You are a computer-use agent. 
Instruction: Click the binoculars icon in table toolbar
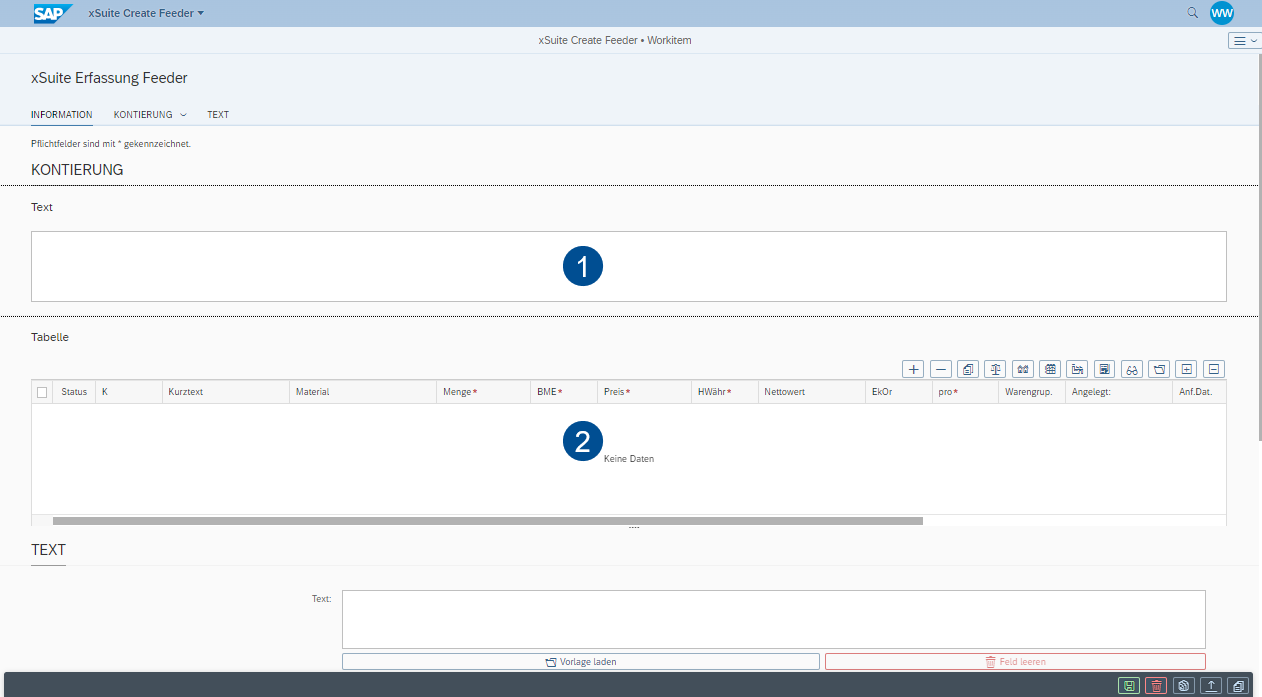[x=1132, y=369]
